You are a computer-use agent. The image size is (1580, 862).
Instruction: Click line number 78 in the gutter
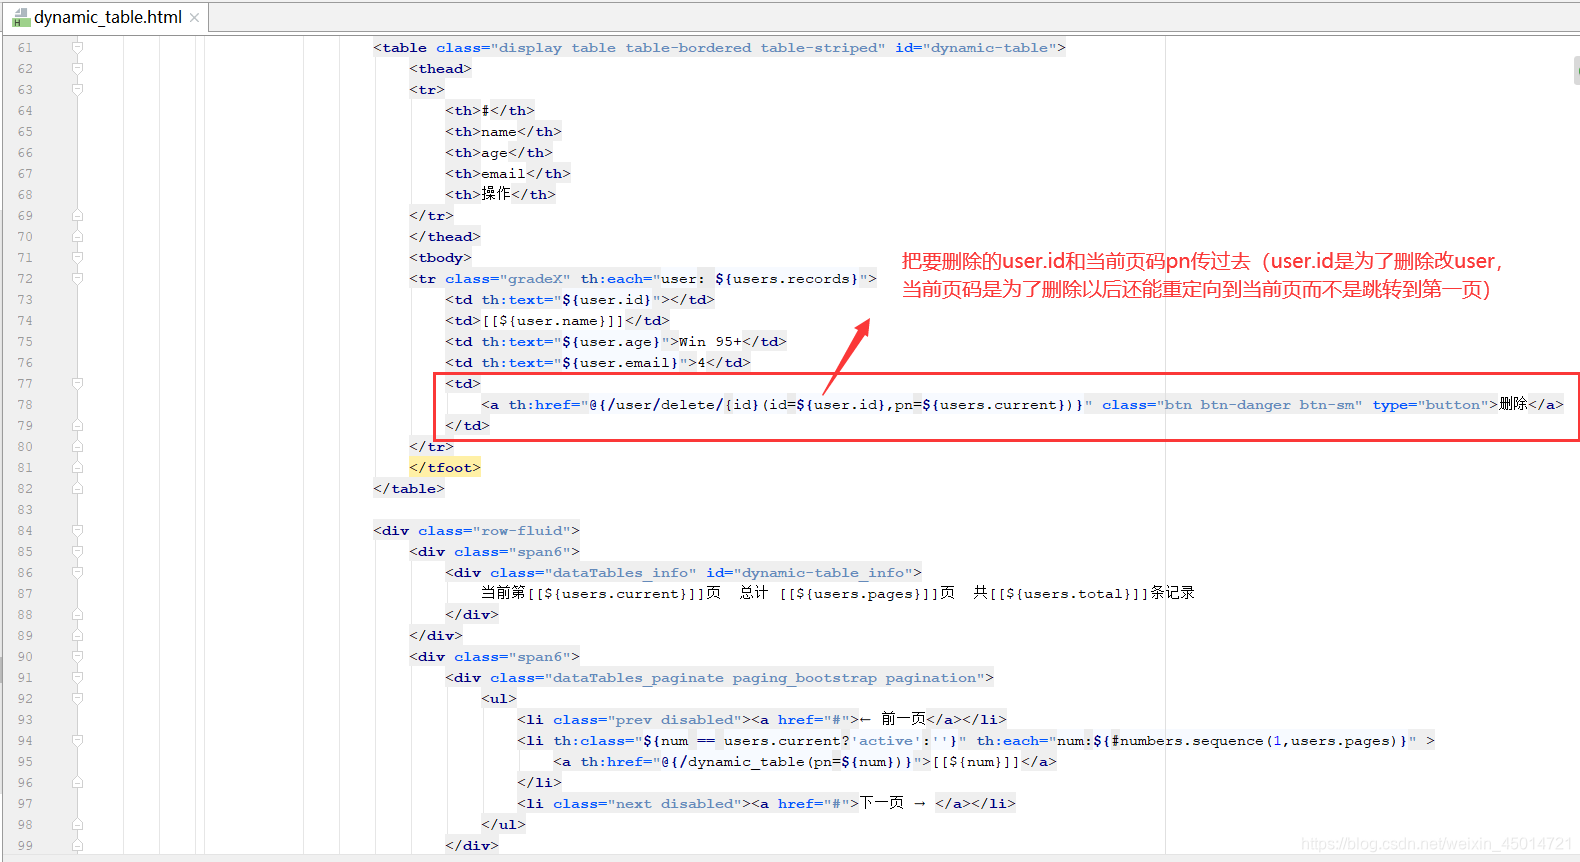click(x=25, y=404)
